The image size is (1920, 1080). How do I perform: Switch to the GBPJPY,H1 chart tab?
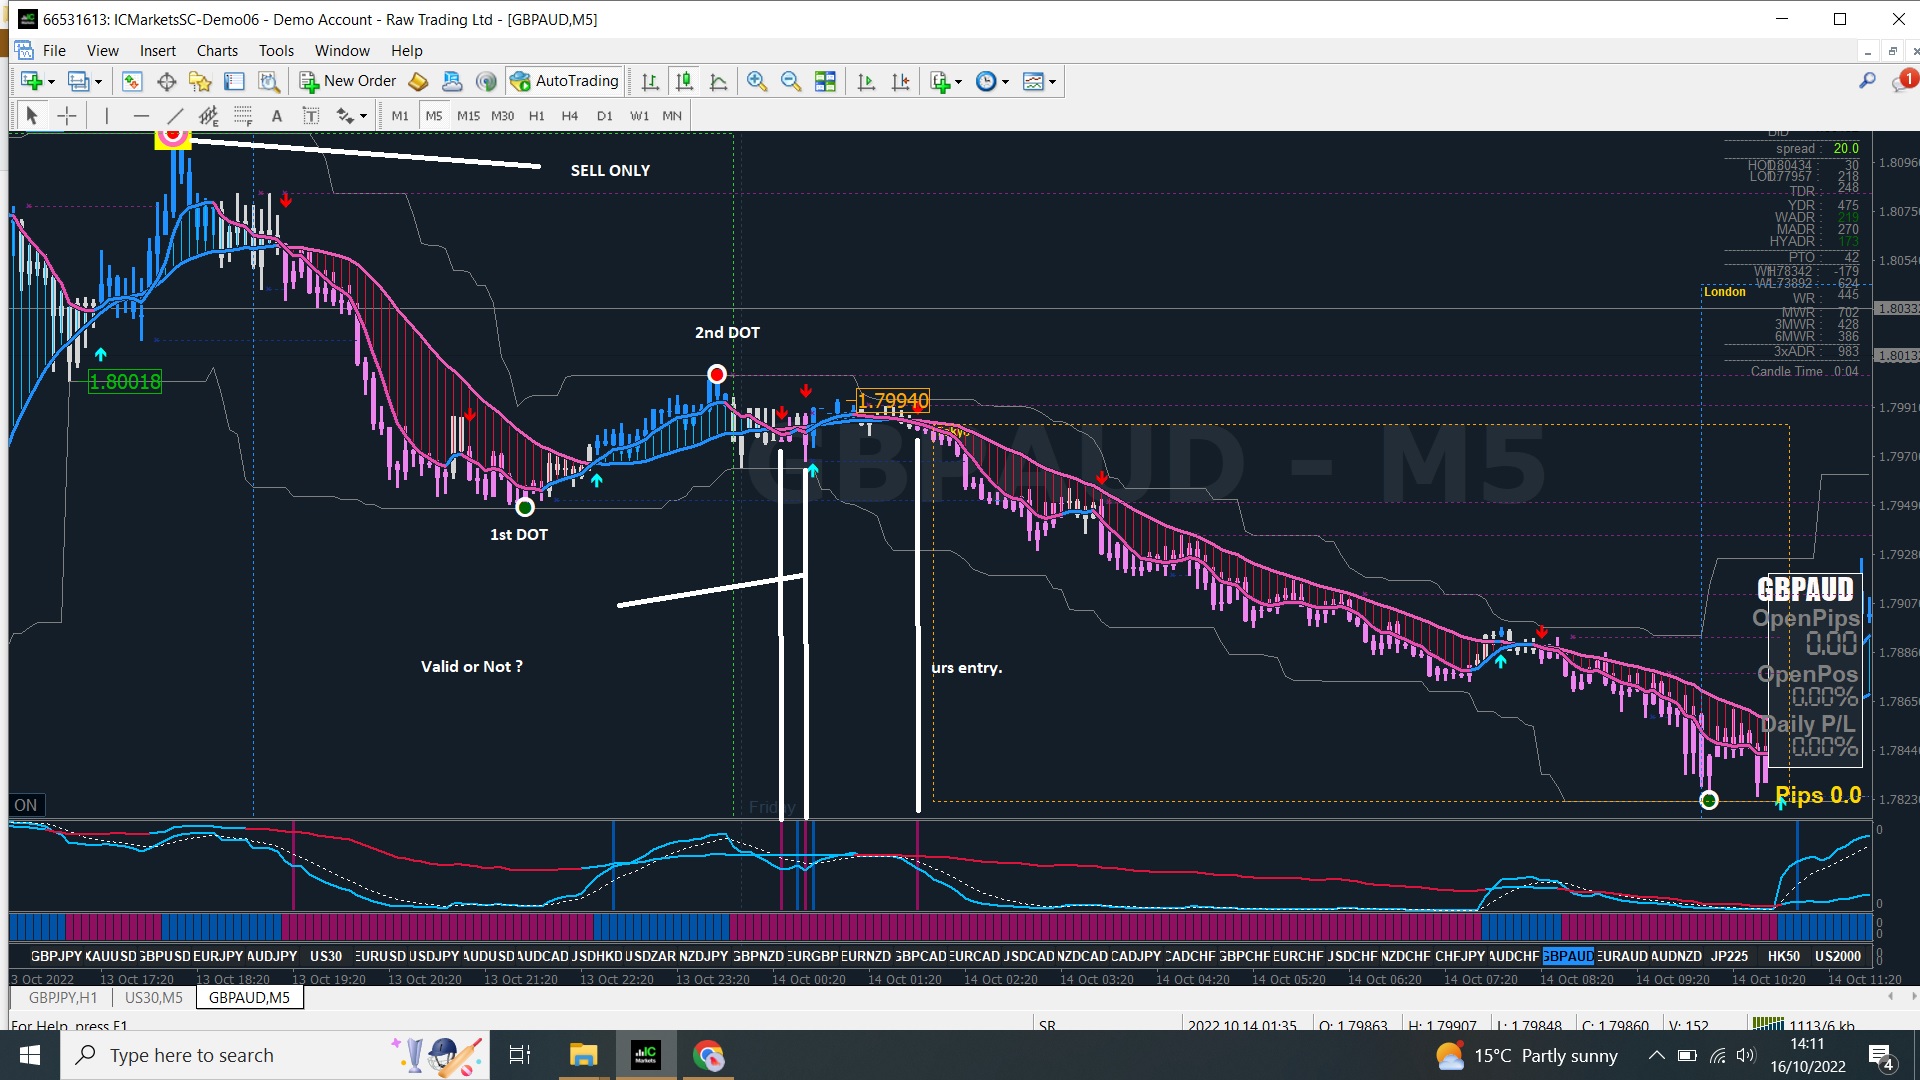pos(63,997)
